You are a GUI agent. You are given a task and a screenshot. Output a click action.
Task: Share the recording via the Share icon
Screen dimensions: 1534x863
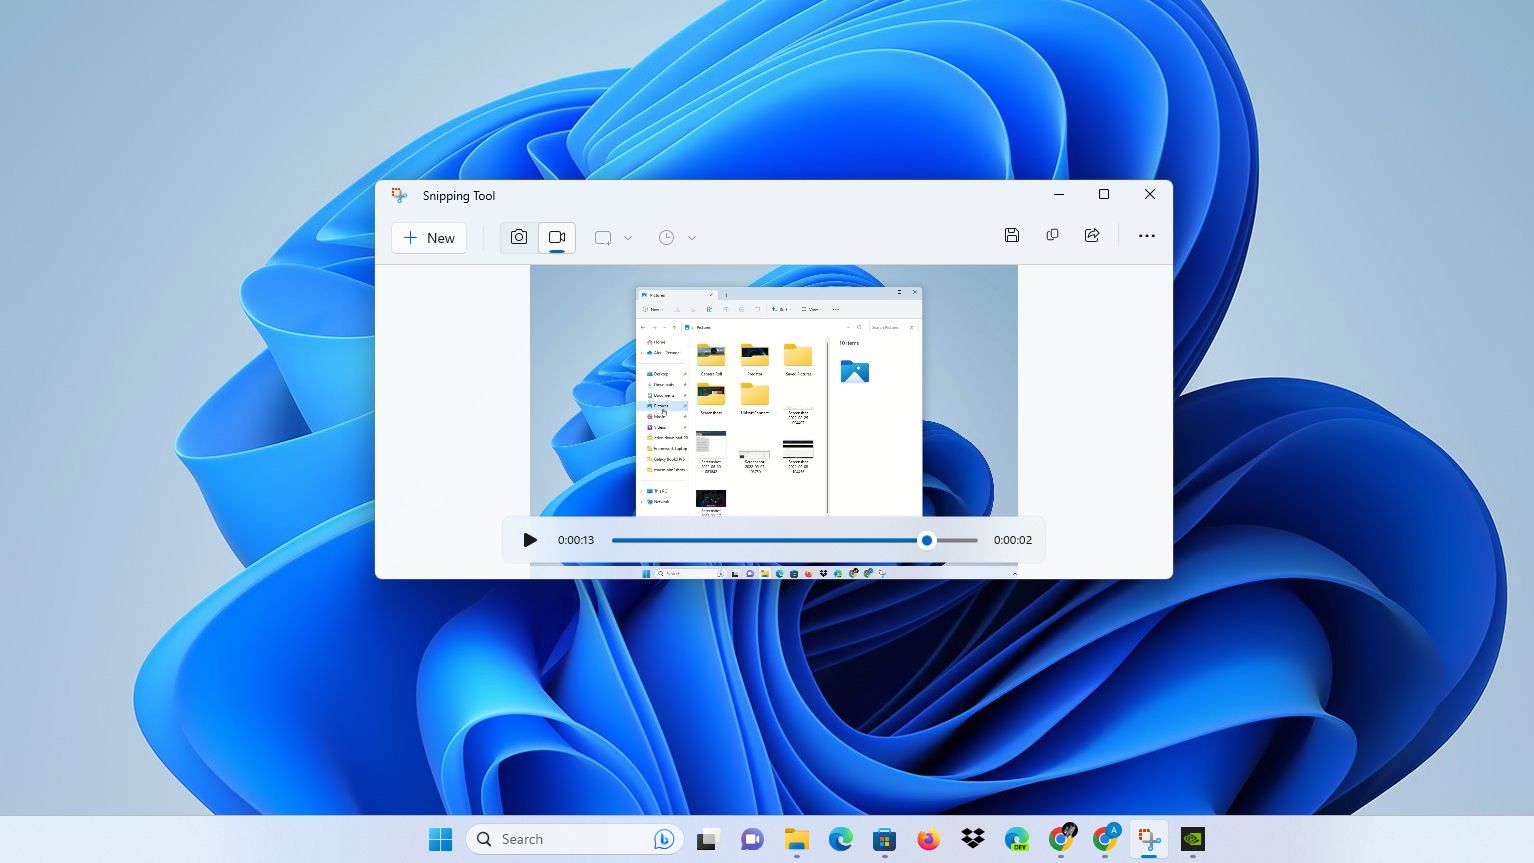(1092, 235)
